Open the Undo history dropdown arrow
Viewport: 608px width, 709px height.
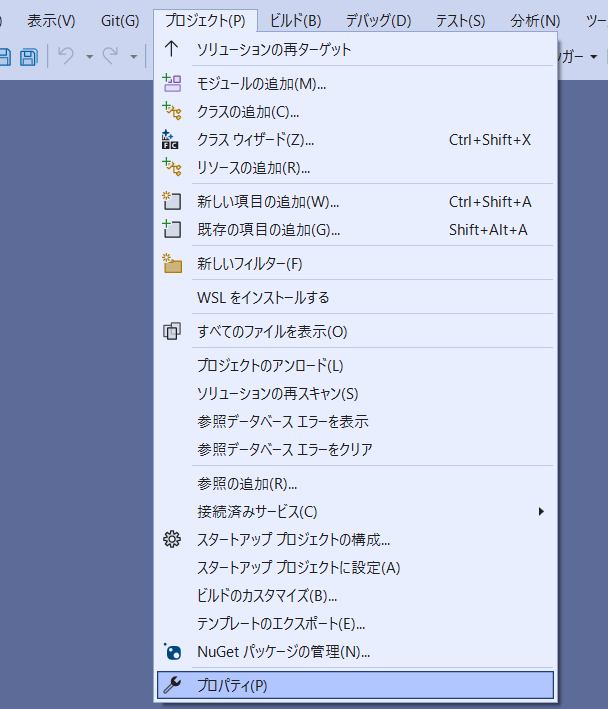89,57
